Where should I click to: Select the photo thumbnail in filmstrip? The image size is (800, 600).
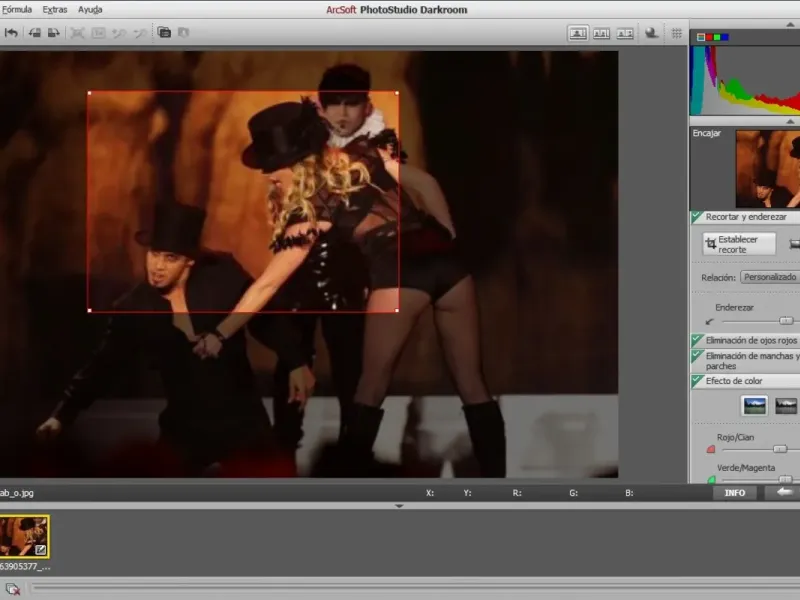click(x=24, y=536)
